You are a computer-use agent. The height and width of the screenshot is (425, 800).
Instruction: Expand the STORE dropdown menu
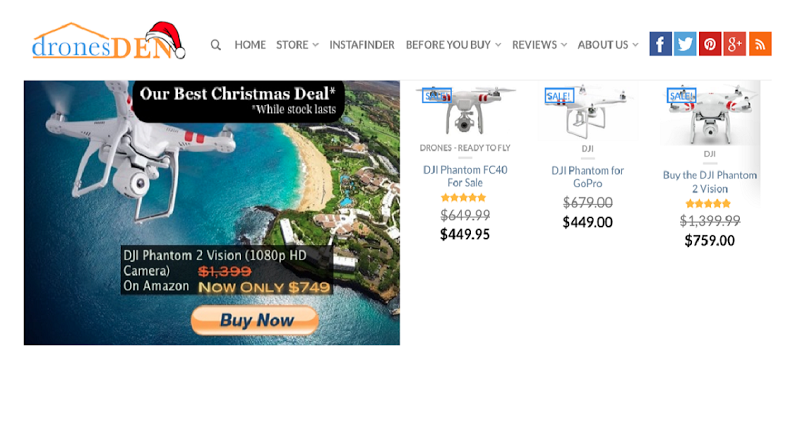click(x=297, y=45)
